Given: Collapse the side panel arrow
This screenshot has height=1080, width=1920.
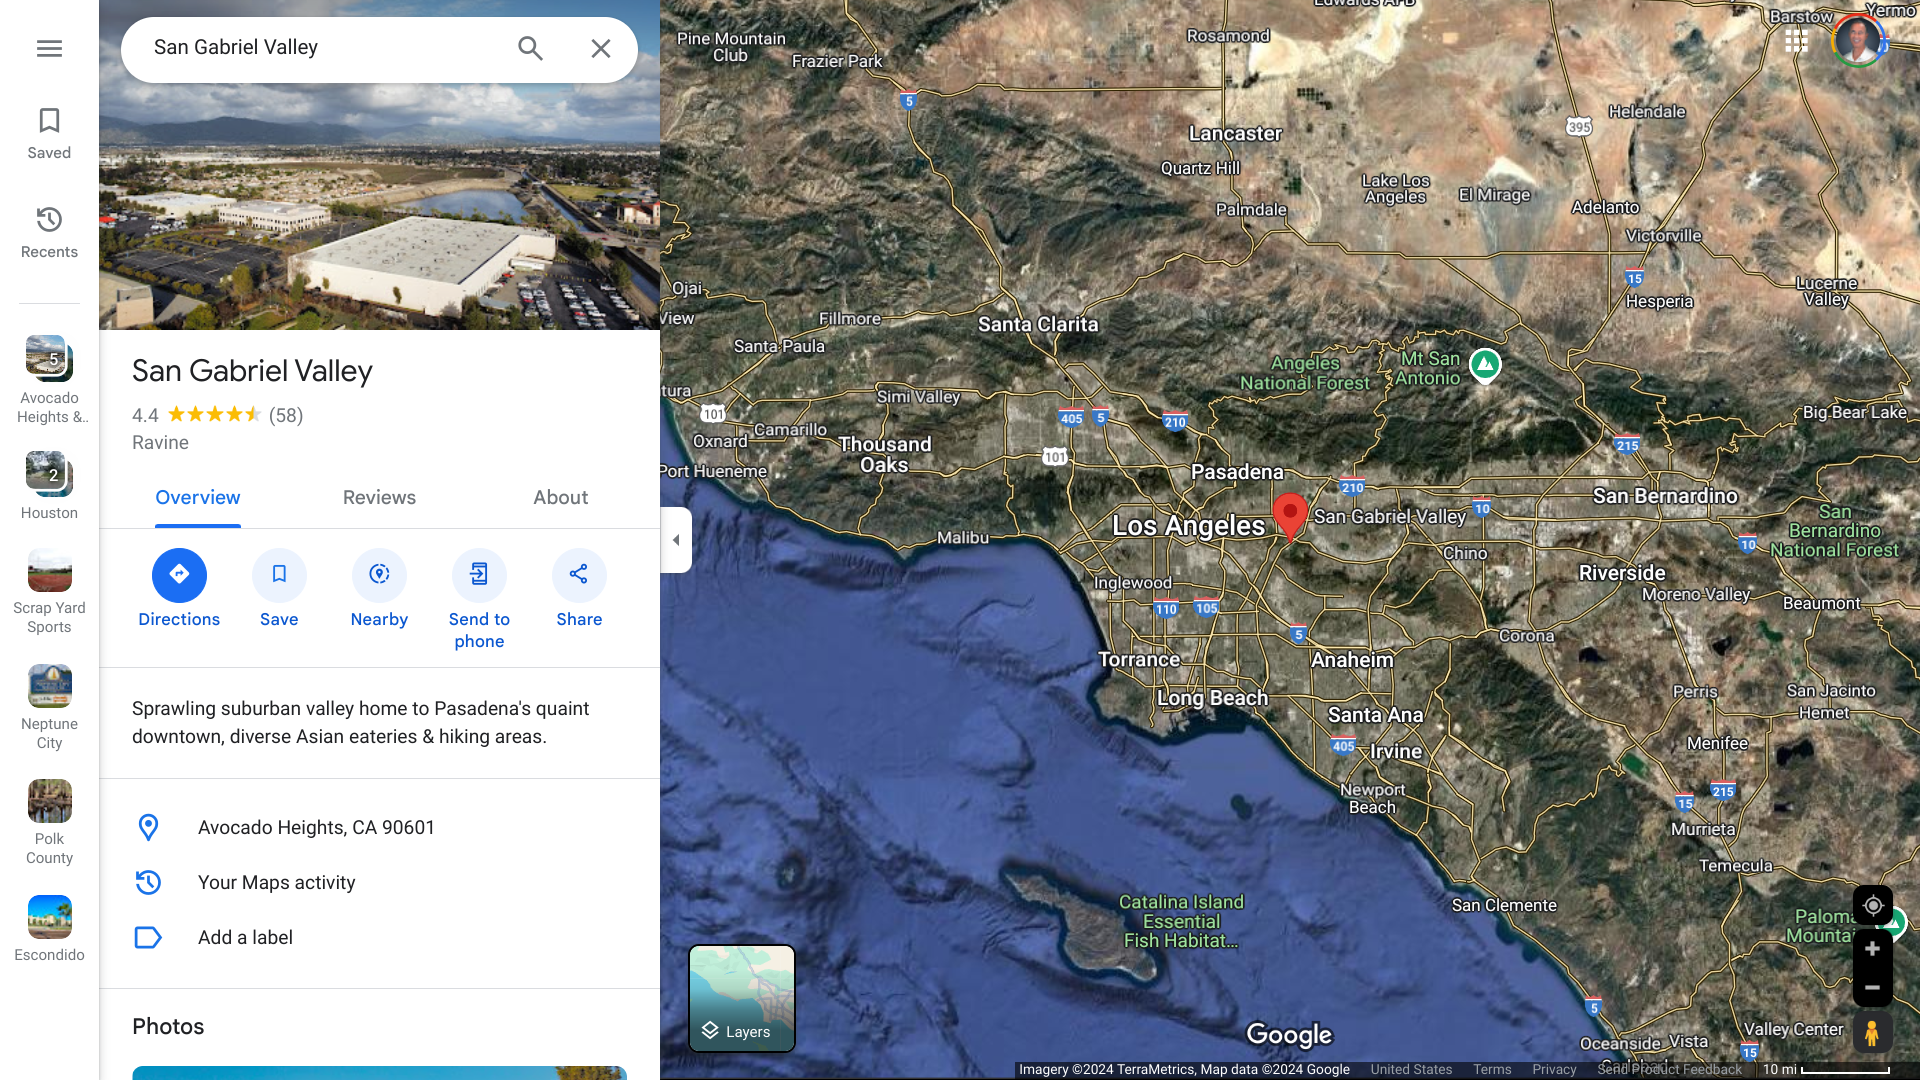Looking at the screenshot, I should [x=676, y=540].
